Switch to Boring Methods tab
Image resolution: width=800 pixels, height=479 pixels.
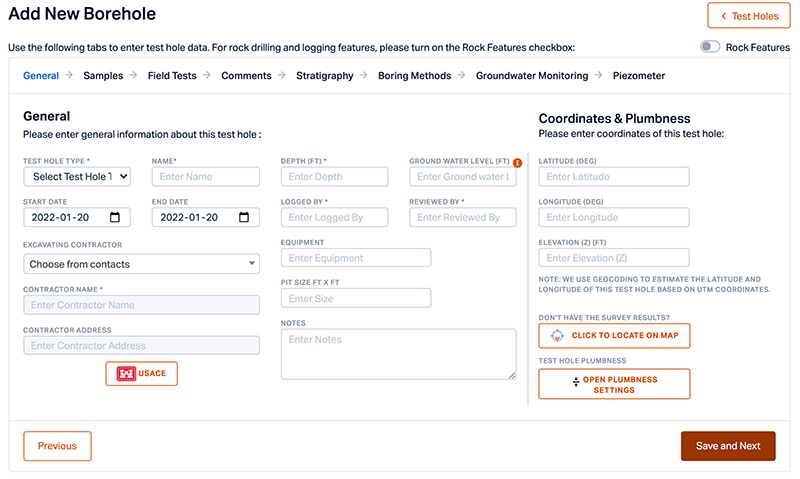[x=414, y=75]
